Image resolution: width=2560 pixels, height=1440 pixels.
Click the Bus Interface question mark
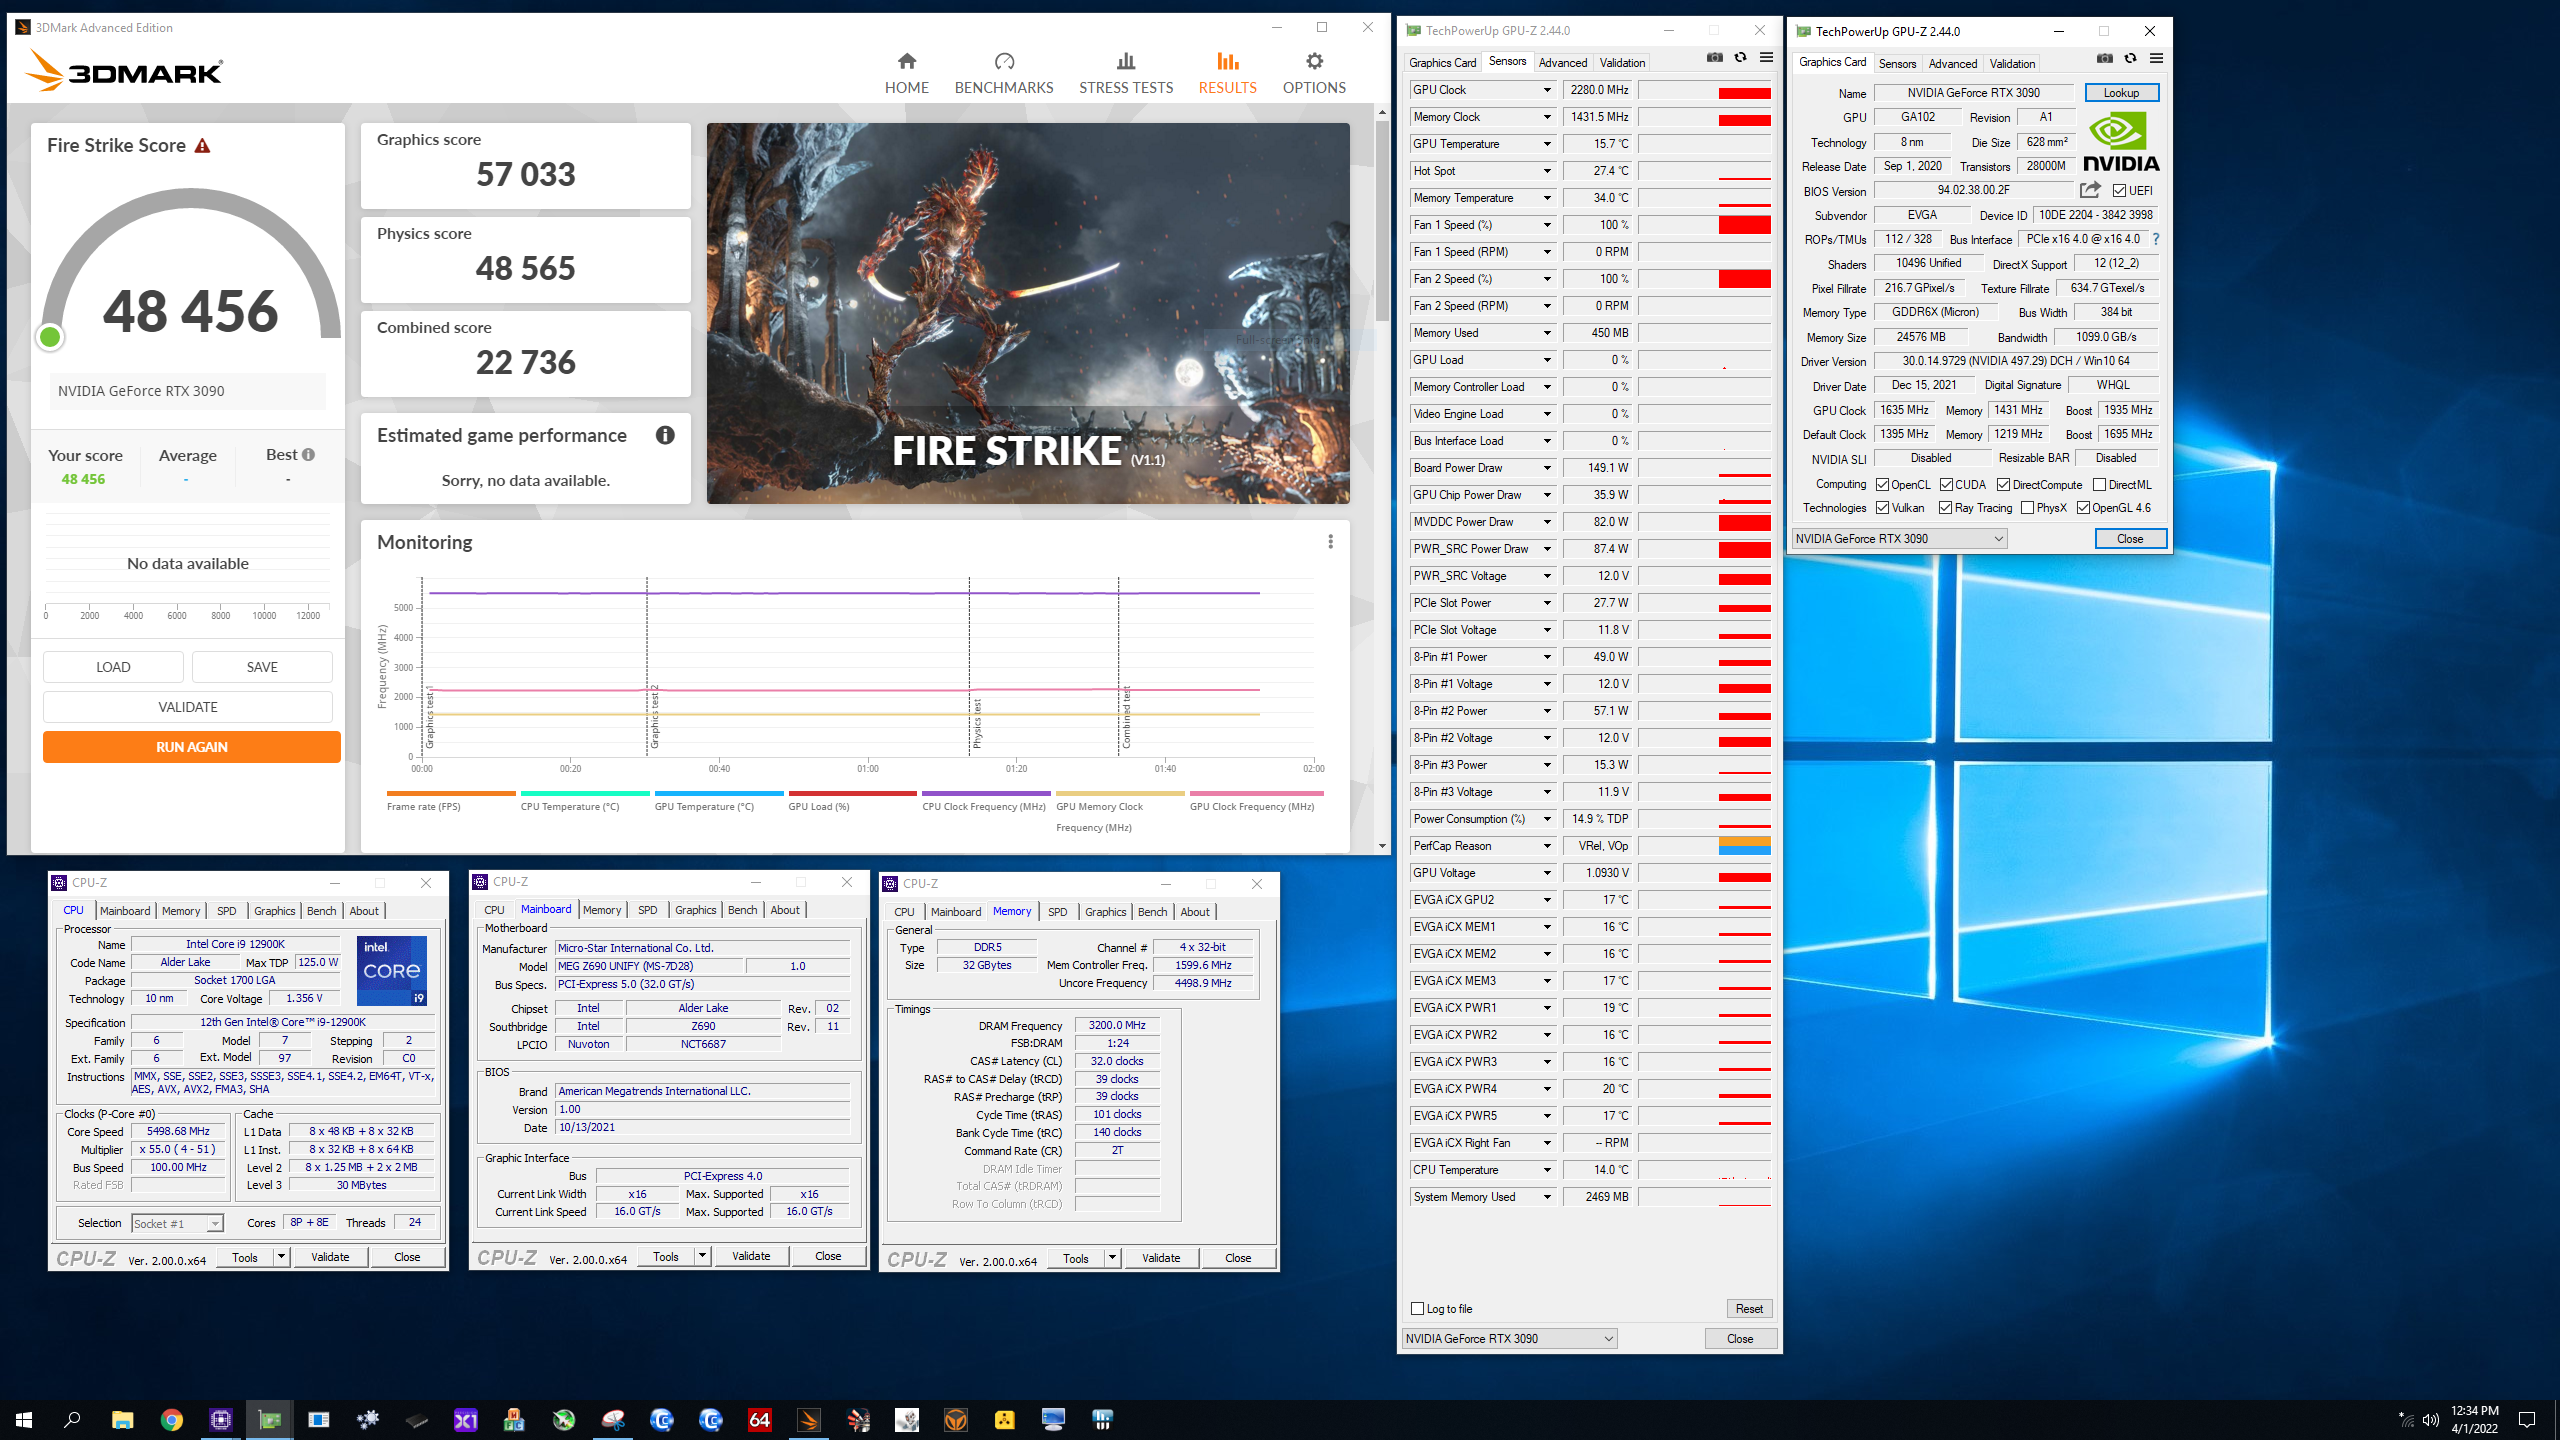(2156, 239)
